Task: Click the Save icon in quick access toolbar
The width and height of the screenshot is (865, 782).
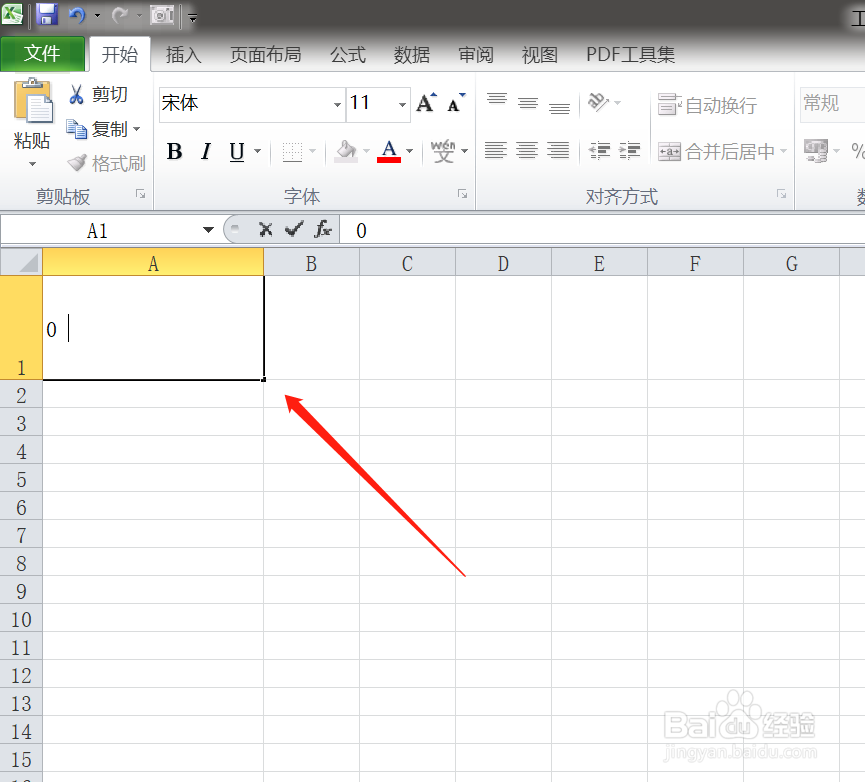Action: [x=47, y=14]
